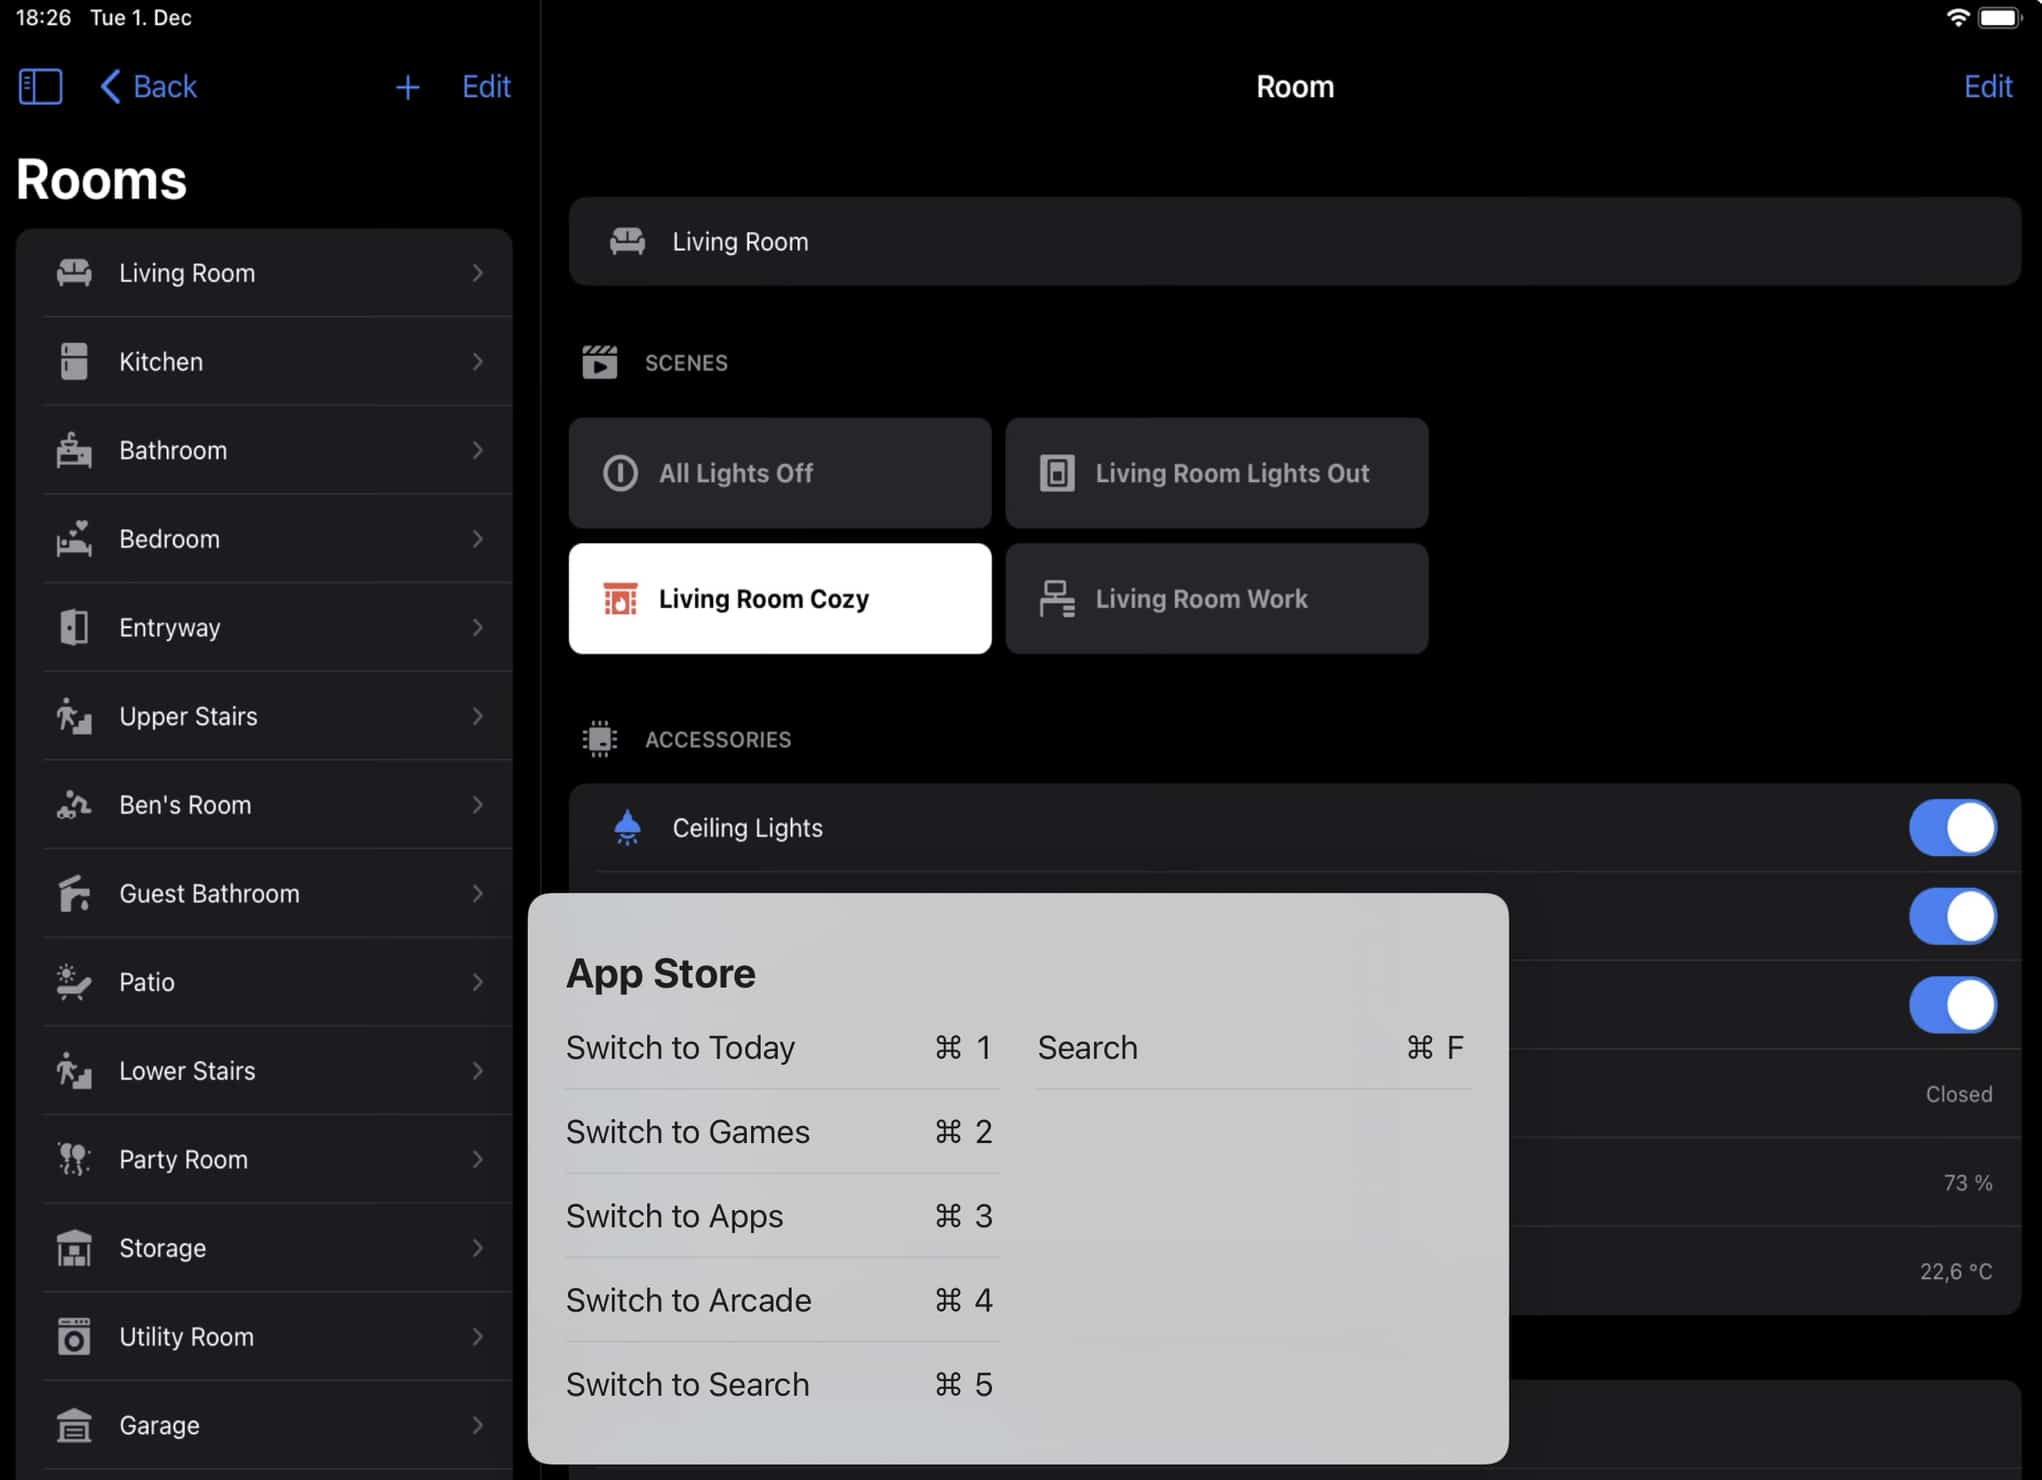Image resolution: width=2042 pixels, height=1480 pixels.
Task: Click the Ceiling Lights label
Action: click(747, 828)
